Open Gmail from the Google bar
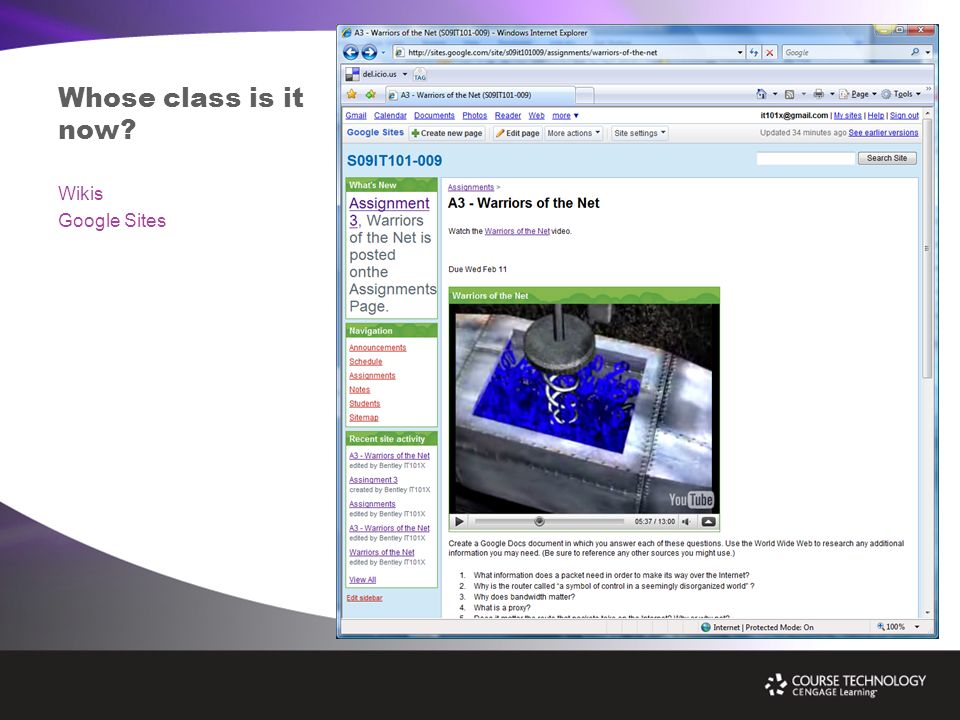The width and height of the screenshot is (960, 720). [356, 116]
